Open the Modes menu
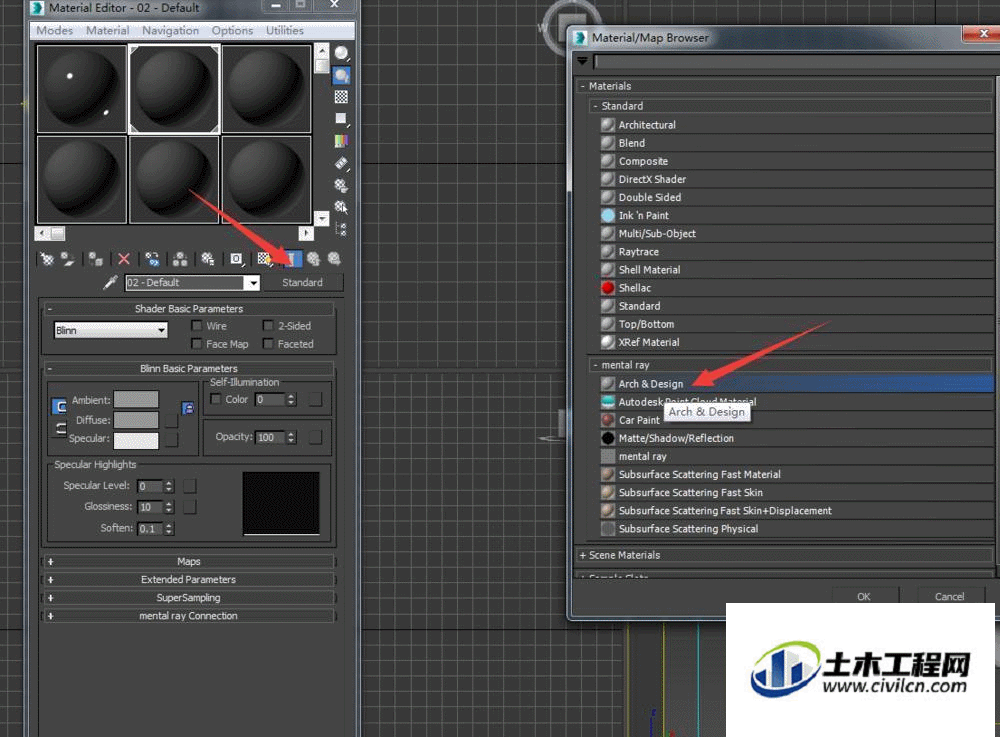1000x737 pixels. pos(54,31)
